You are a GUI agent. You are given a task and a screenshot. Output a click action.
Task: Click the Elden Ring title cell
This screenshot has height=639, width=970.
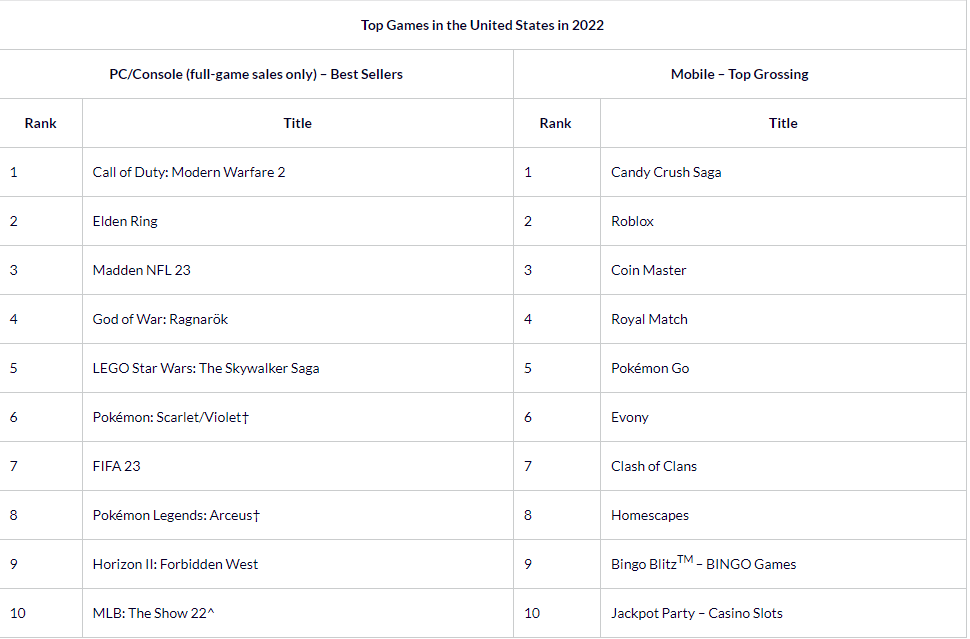tap(125, 221)
